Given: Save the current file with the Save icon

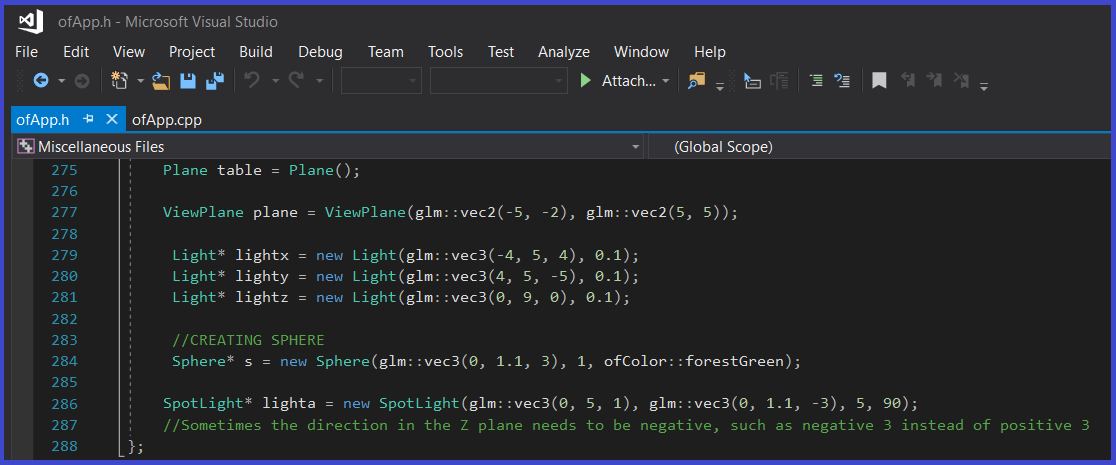Looking at the screenshot, I should tap(187, 81).
